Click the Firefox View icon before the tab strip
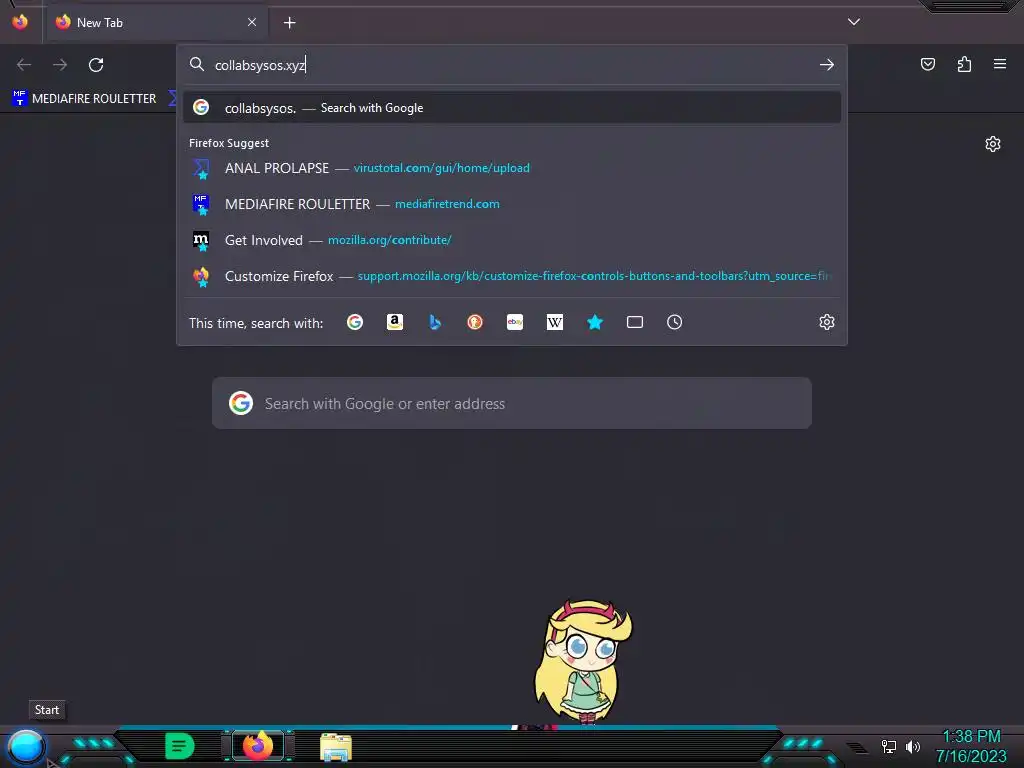The height and width of the screenshot is (768, 1024). click(x=20, y=22)
